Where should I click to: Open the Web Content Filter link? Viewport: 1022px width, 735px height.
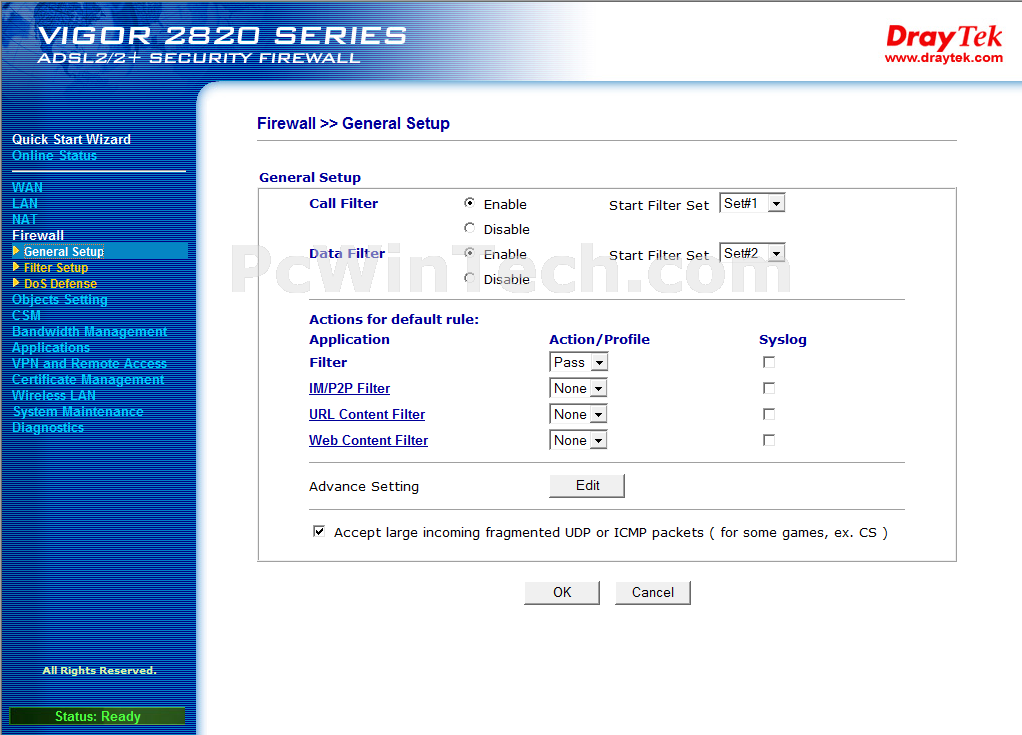click(368, 440)
